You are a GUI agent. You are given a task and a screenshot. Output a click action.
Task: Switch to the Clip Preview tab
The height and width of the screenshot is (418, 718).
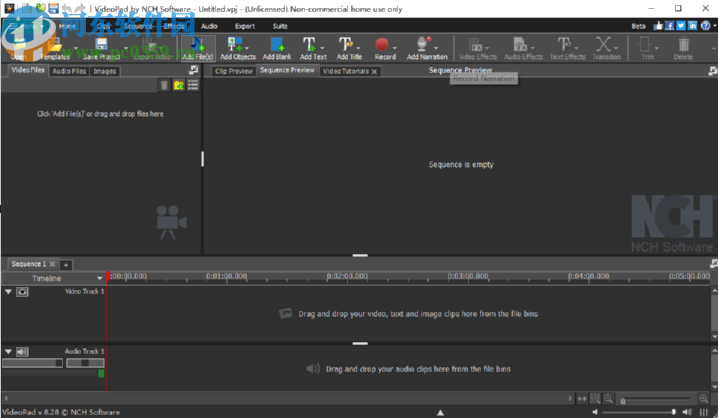(234, 71)
